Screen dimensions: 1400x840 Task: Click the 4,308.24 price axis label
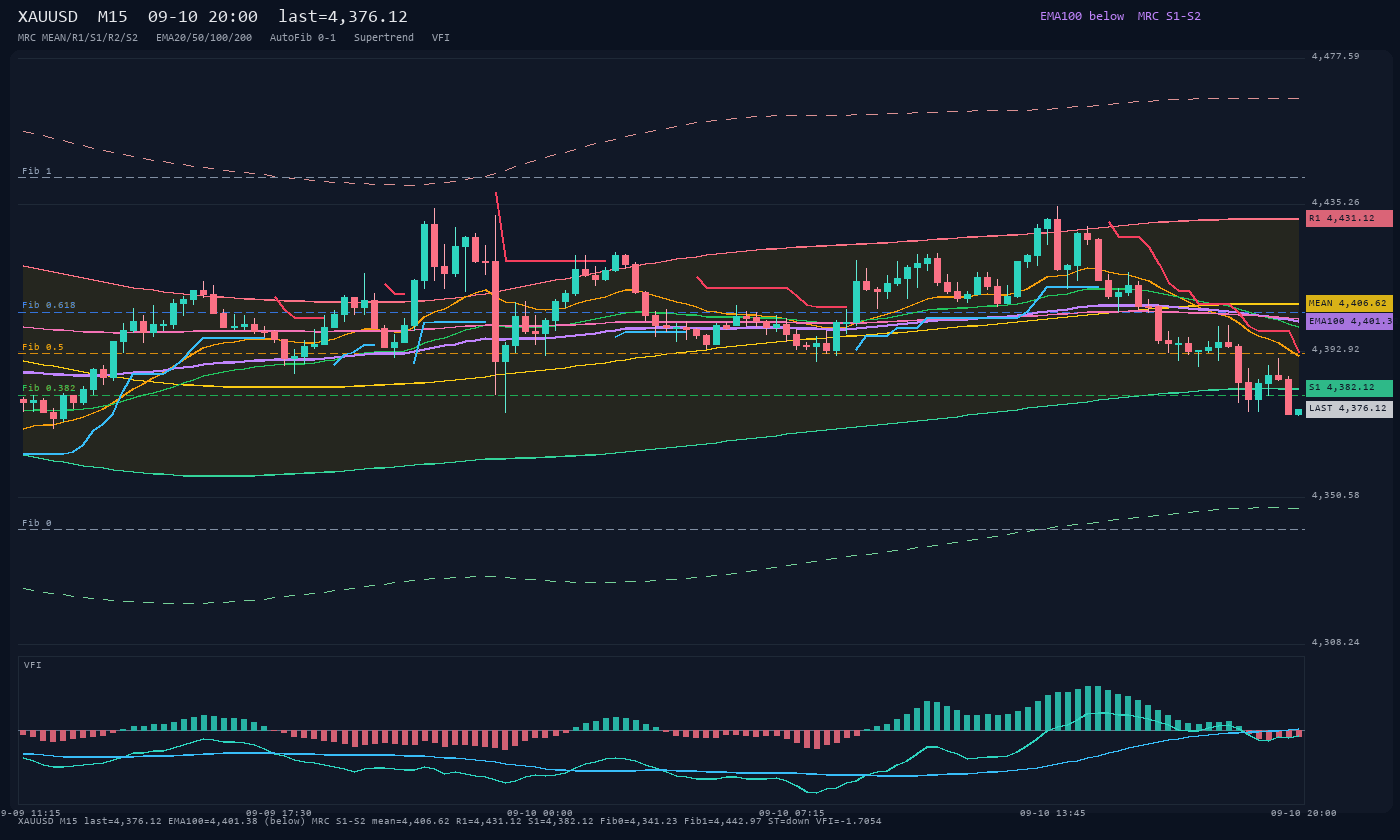(x=1336, y=642)
